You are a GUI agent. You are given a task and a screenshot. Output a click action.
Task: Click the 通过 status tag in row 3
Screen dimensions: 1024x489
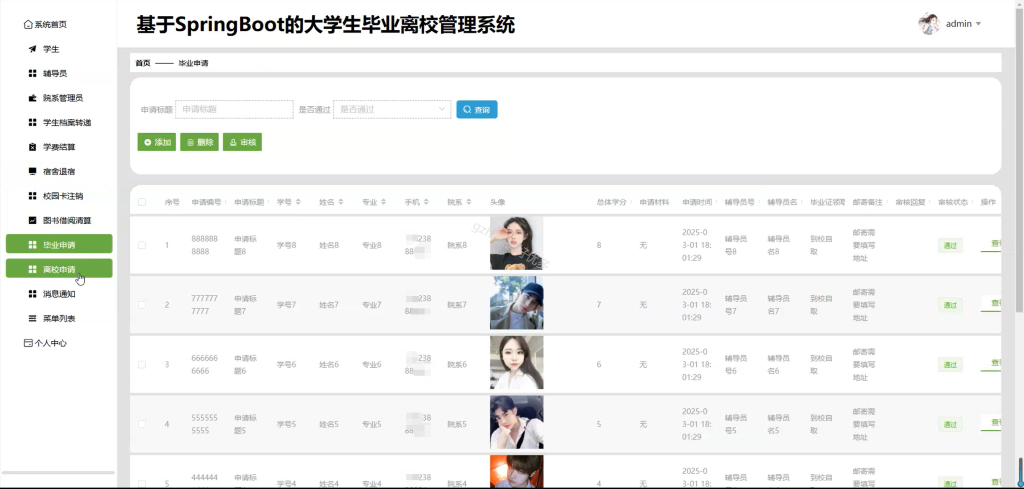950,364
